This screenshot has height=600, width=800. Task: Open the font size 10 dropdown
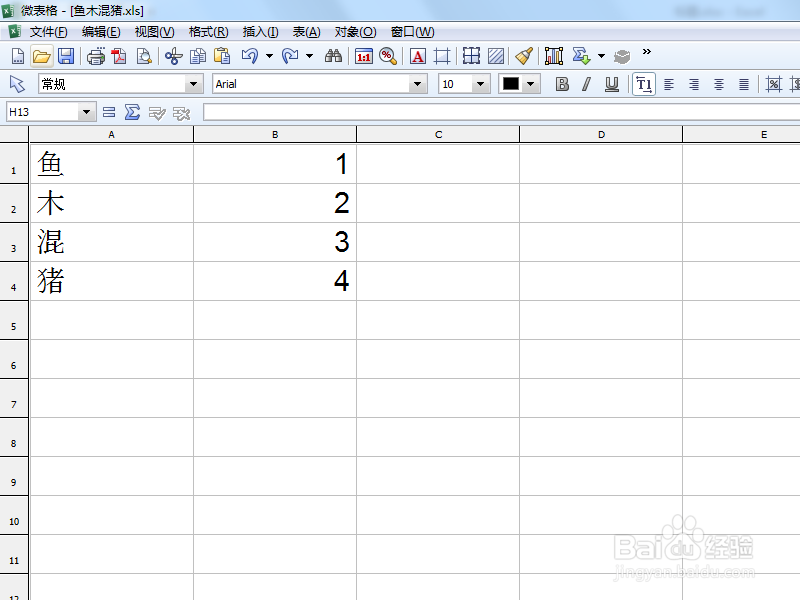click(x=480, y=84)
